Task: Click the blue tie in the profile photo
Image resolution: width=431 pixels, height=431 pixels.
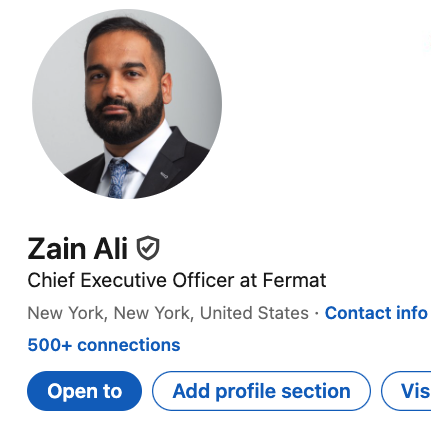Action: click(x=117, y=178)
